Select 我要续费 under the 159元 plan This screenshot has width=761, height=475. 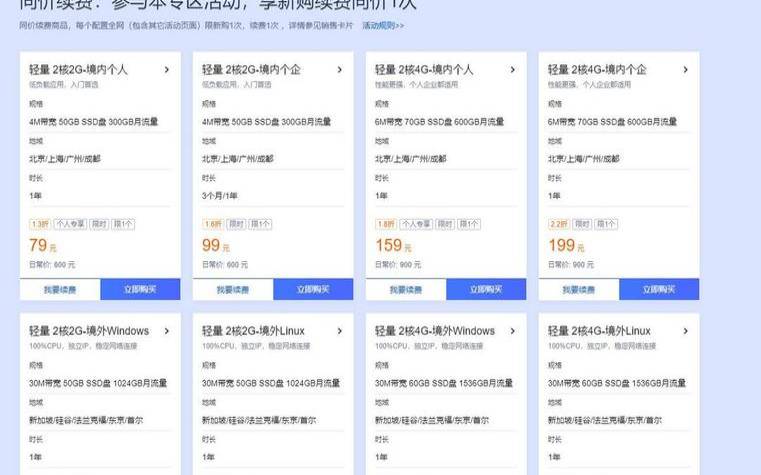(x=406, y=290)
